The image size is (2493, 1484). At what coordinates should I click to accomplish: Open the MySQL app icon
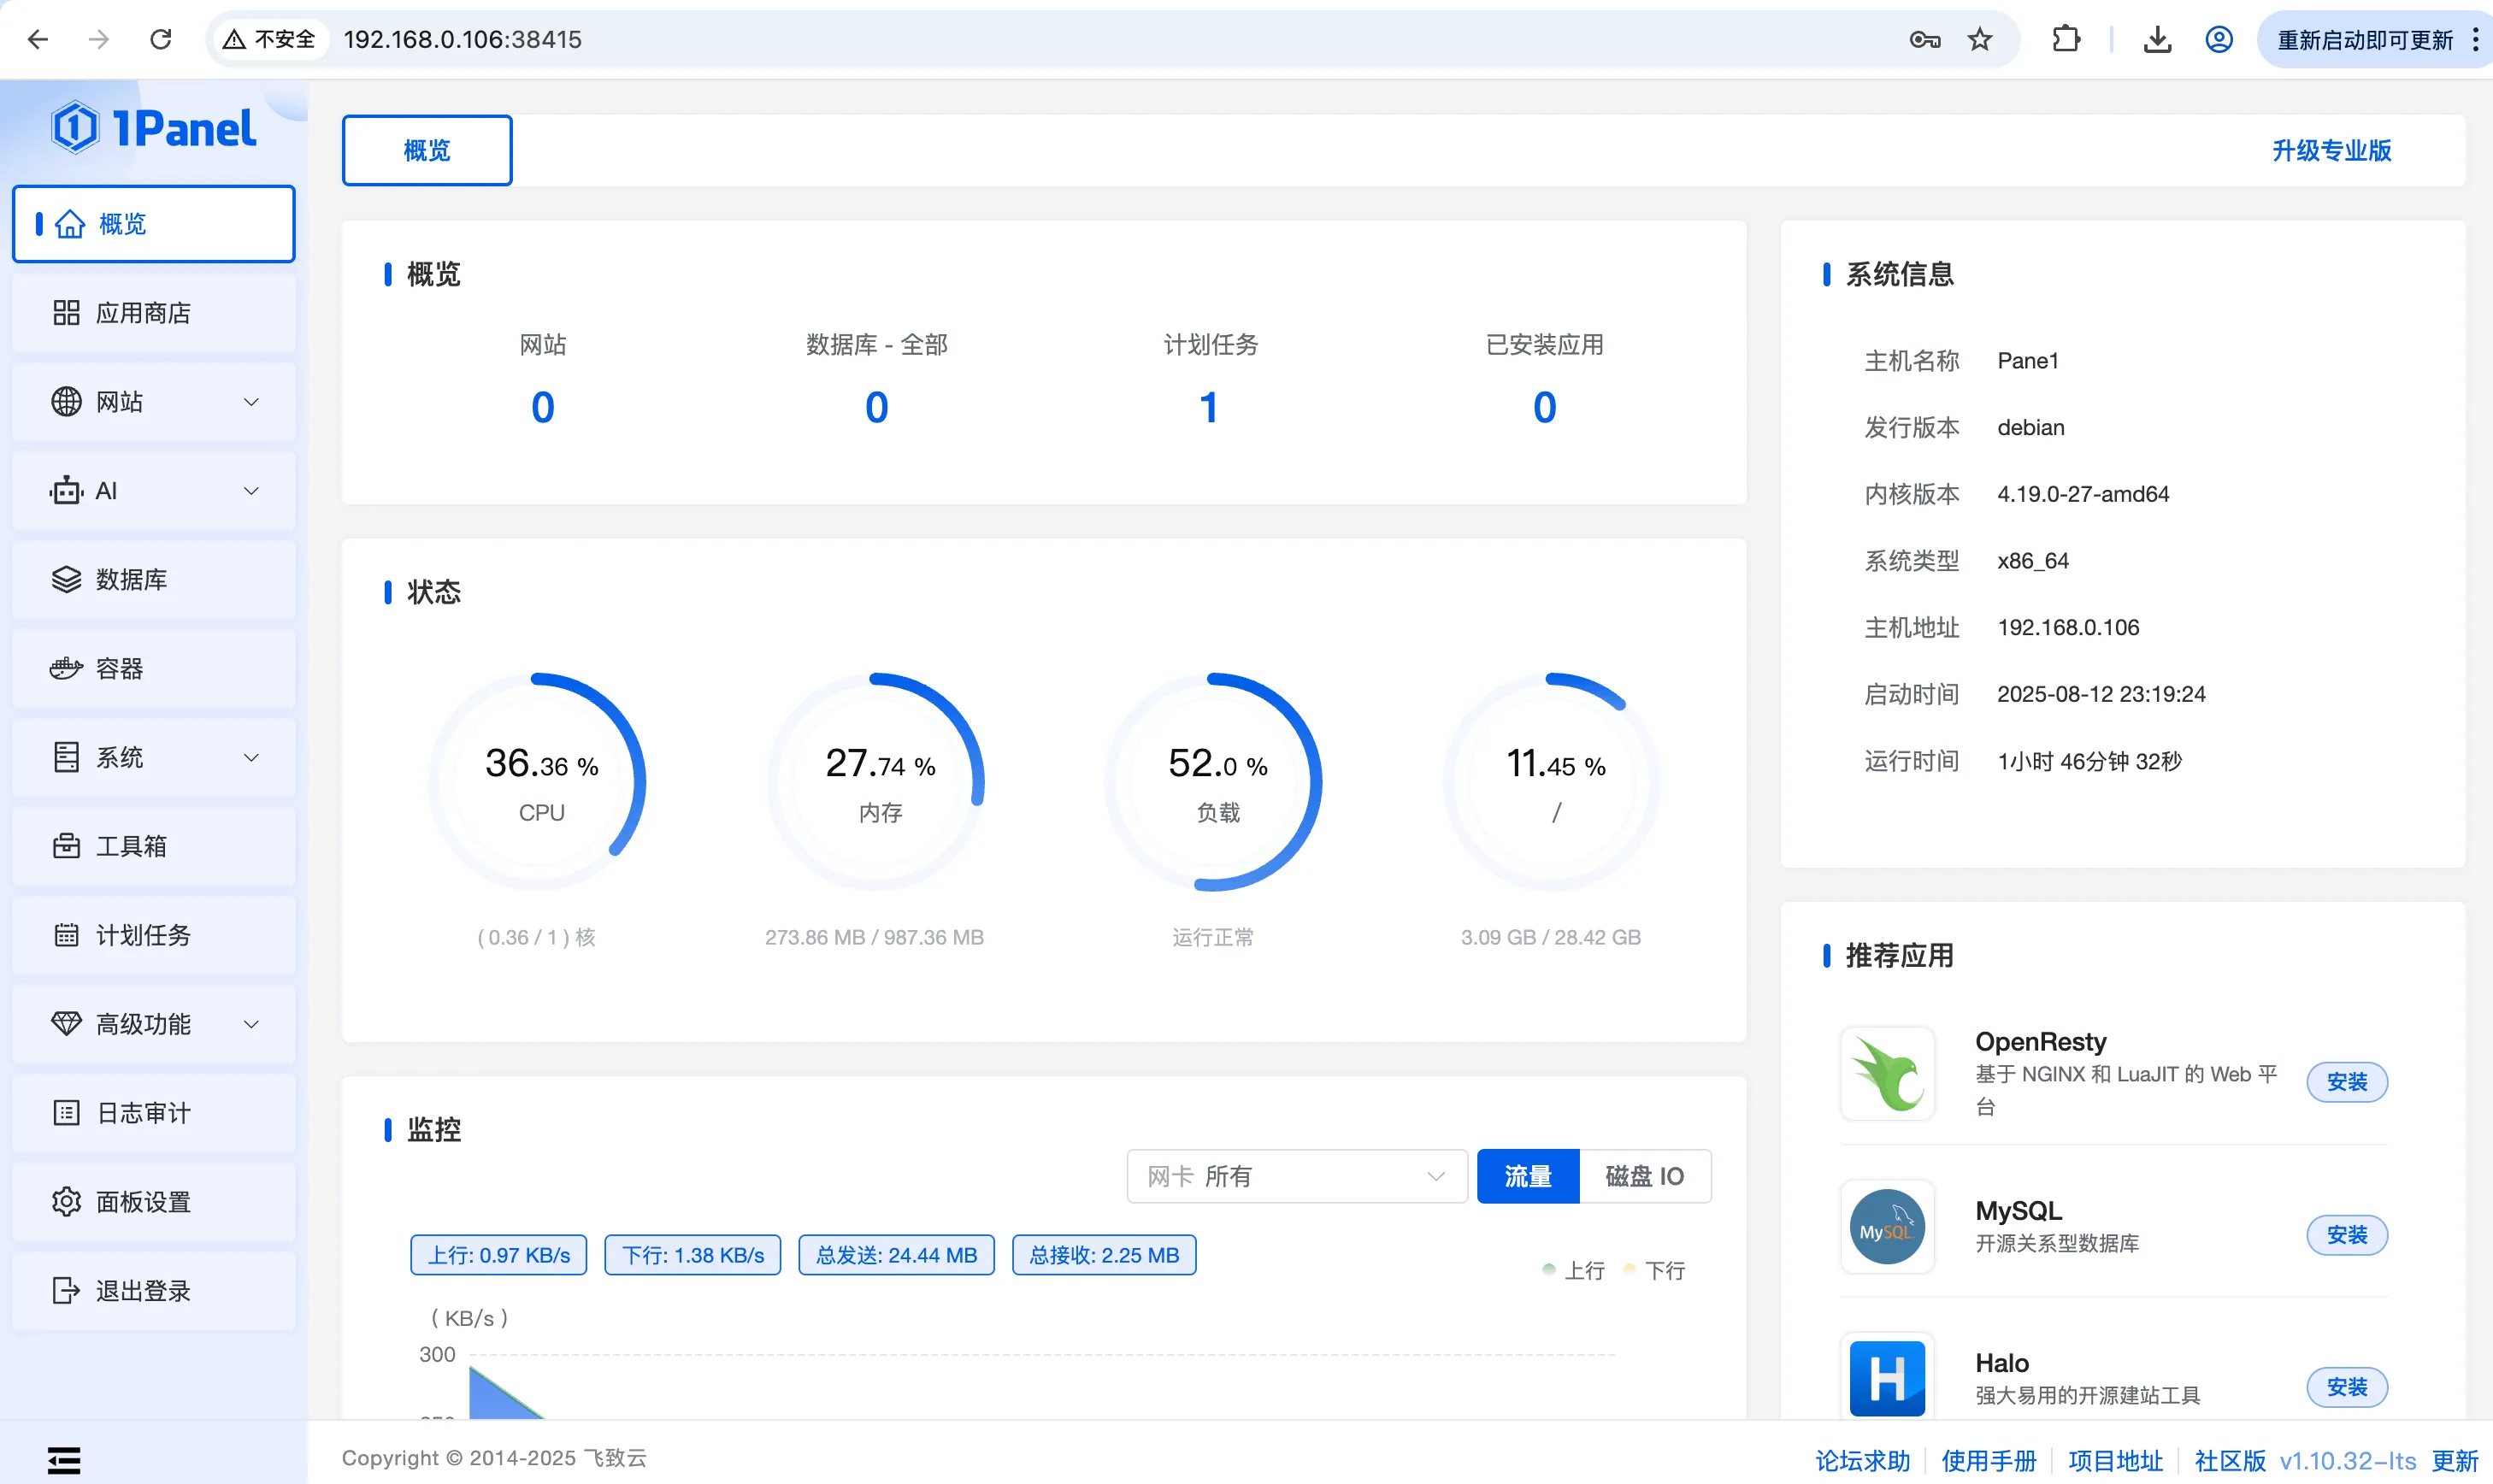pyautogui.click(x=1887, y=1227)
